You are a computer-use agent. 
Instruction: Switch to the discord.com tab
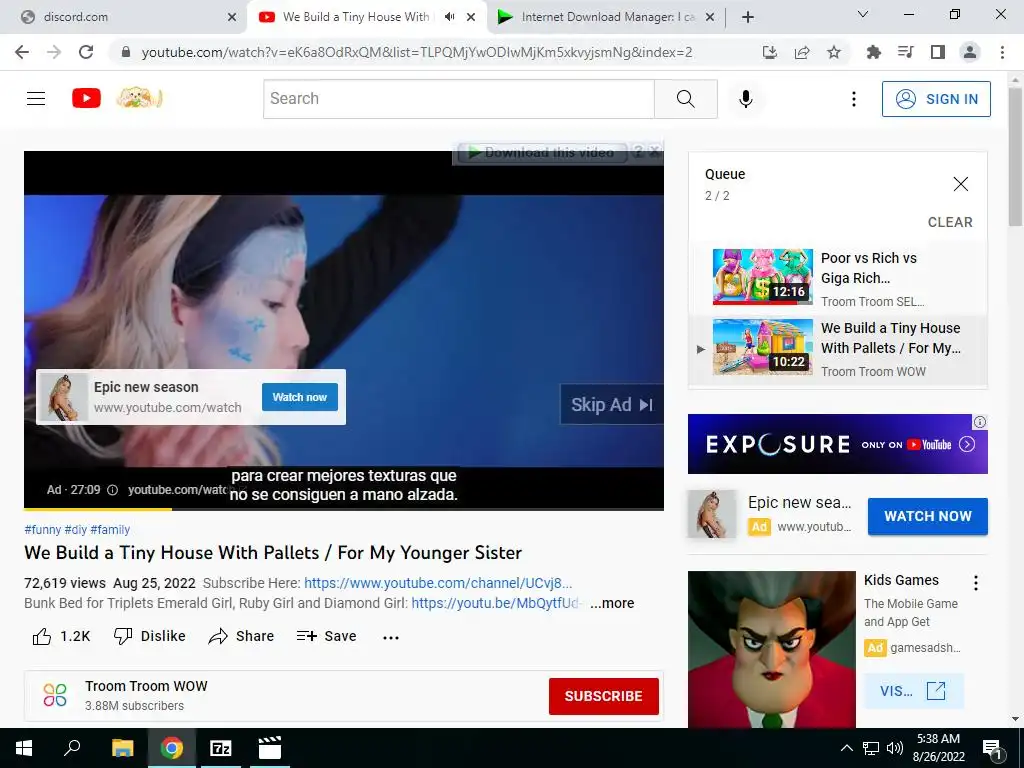click(x=123, y=17)
